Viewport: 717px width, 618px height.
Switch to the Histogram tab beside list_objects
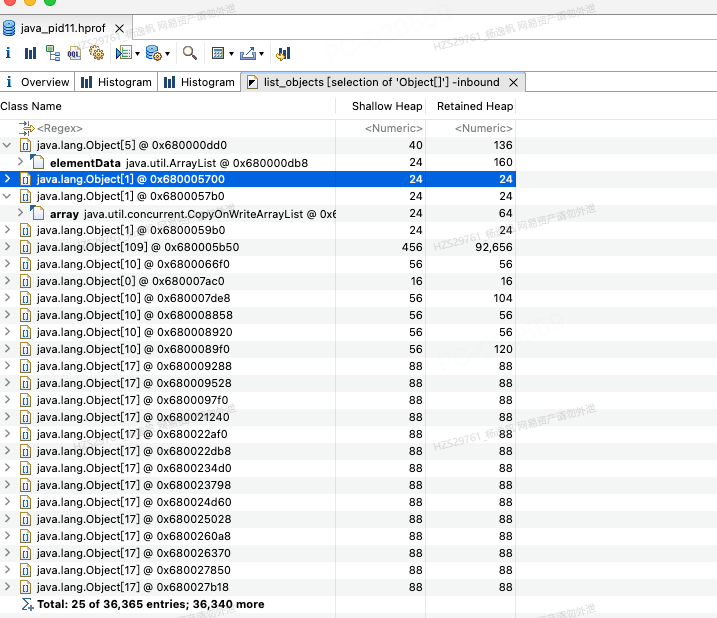[199, 82]
